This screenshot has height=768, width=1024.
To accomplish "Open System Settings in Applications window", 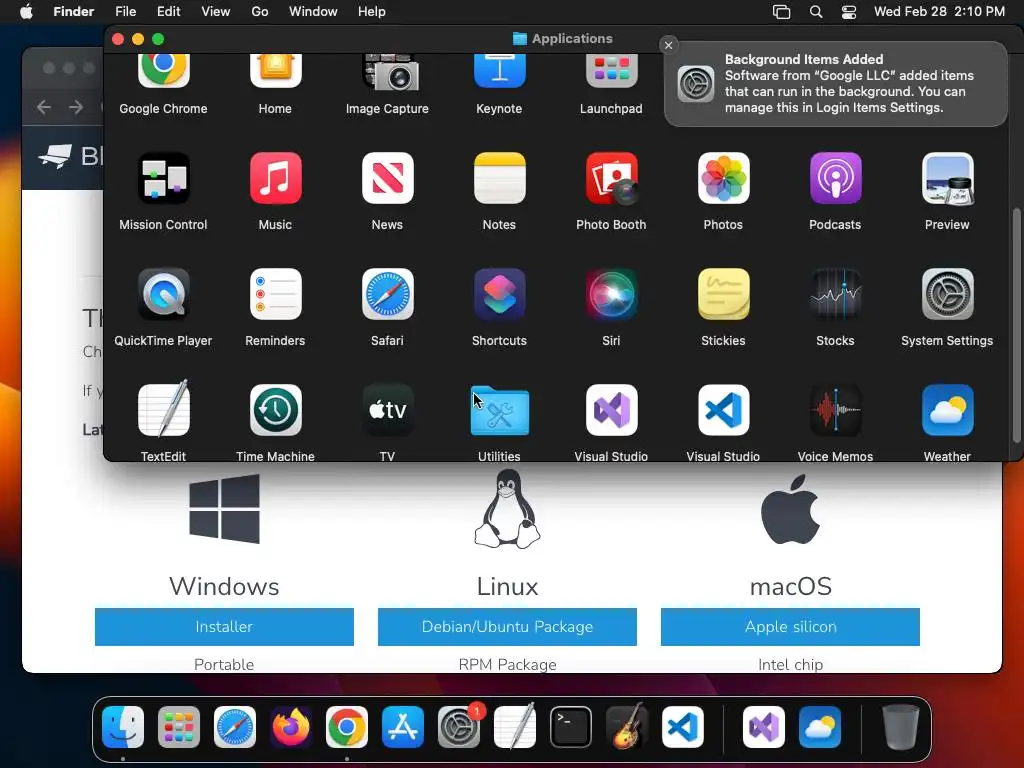I will 947,294.
